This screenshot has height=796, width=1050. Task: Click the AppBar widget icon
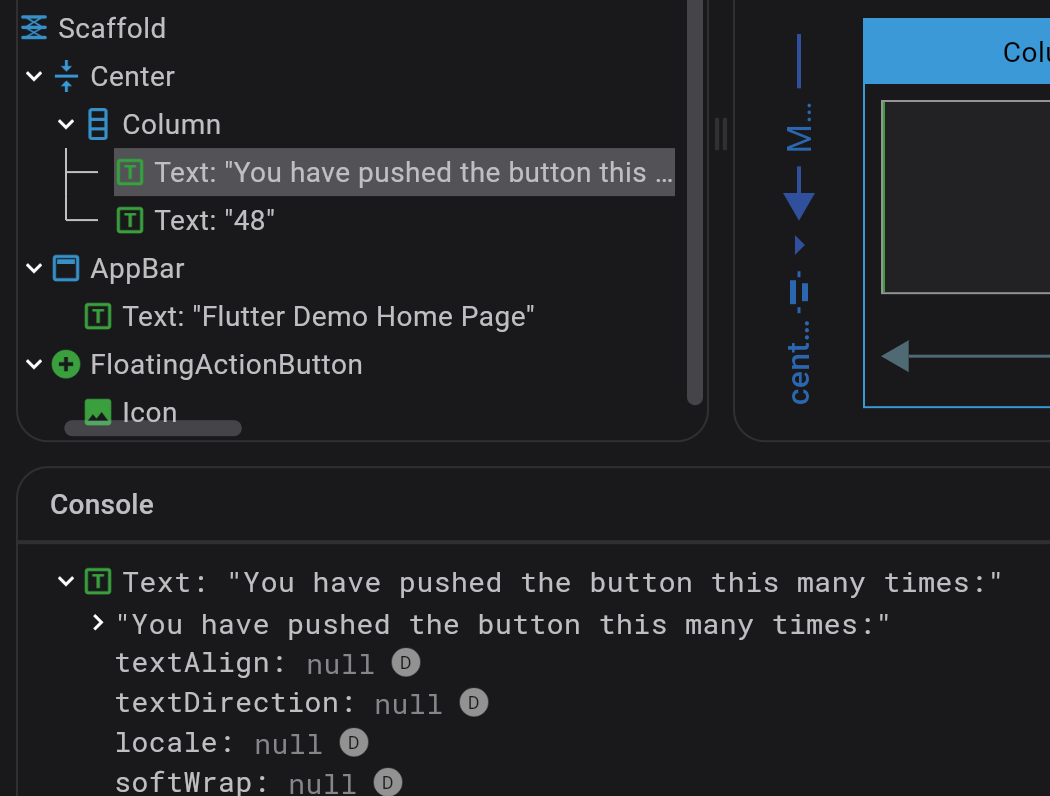tap(64, 268)
